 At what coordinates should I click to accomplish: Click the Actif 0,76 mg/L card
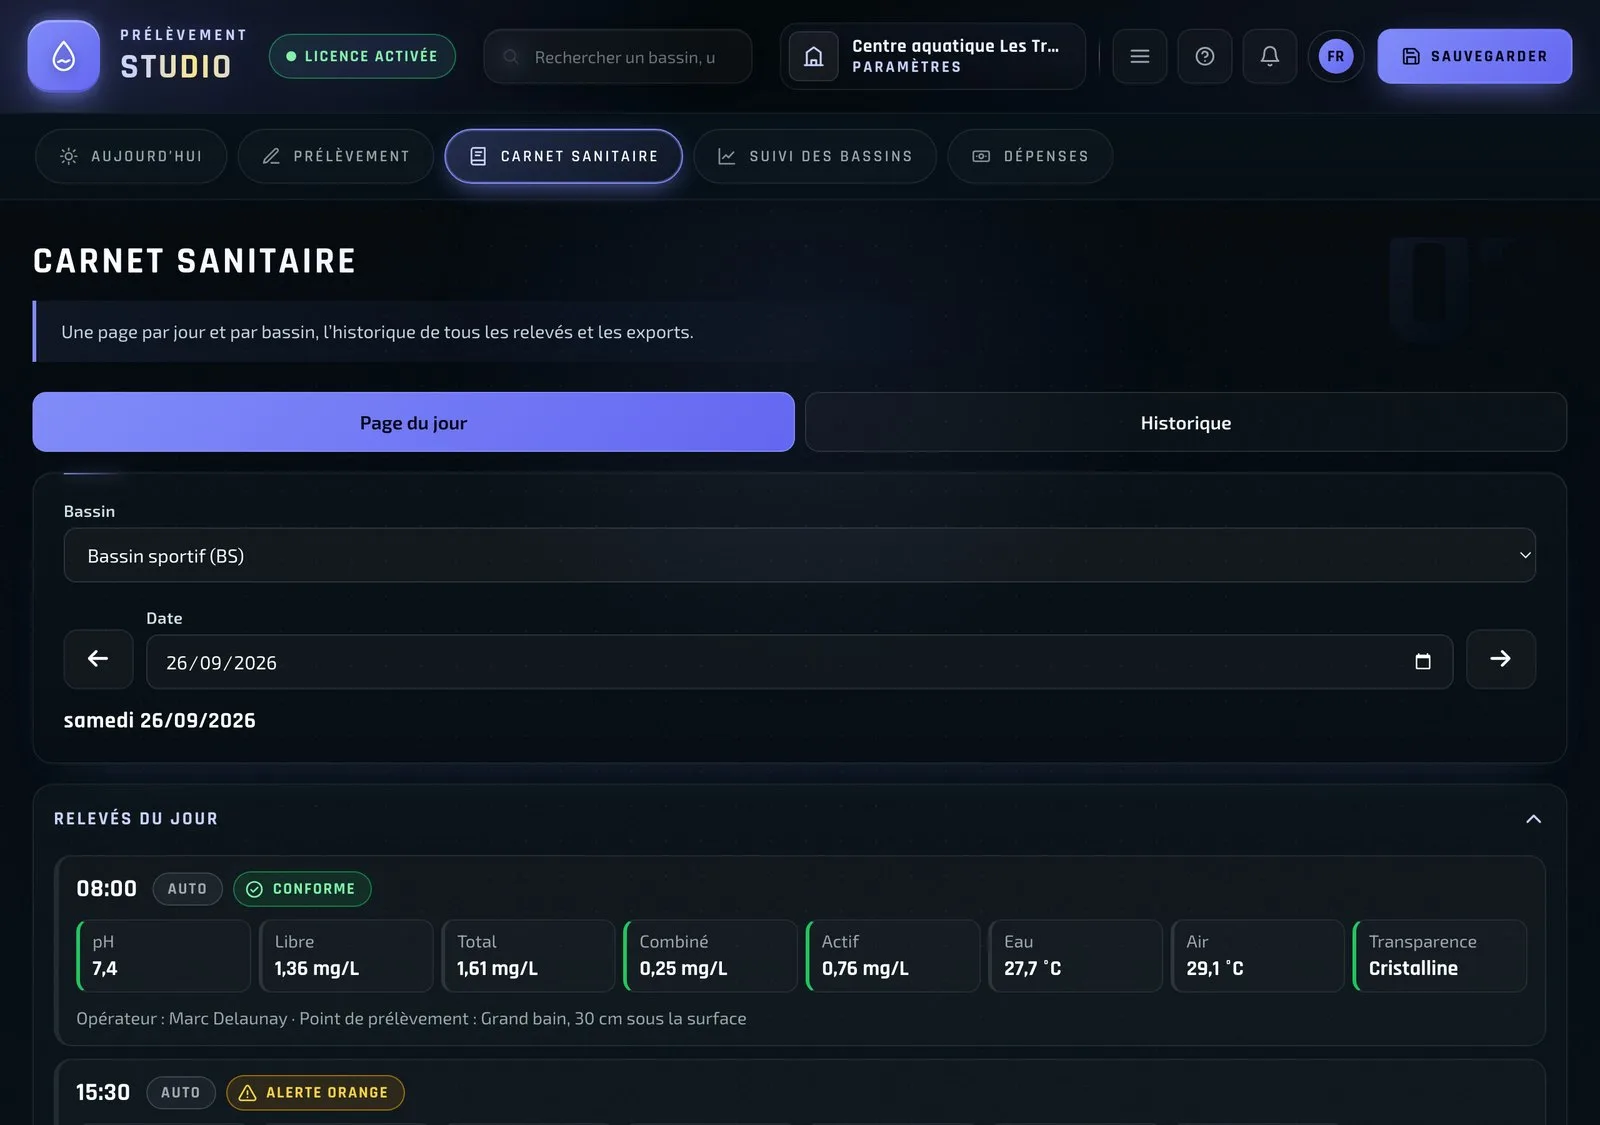pyautogui.click(x=893, y=956)
